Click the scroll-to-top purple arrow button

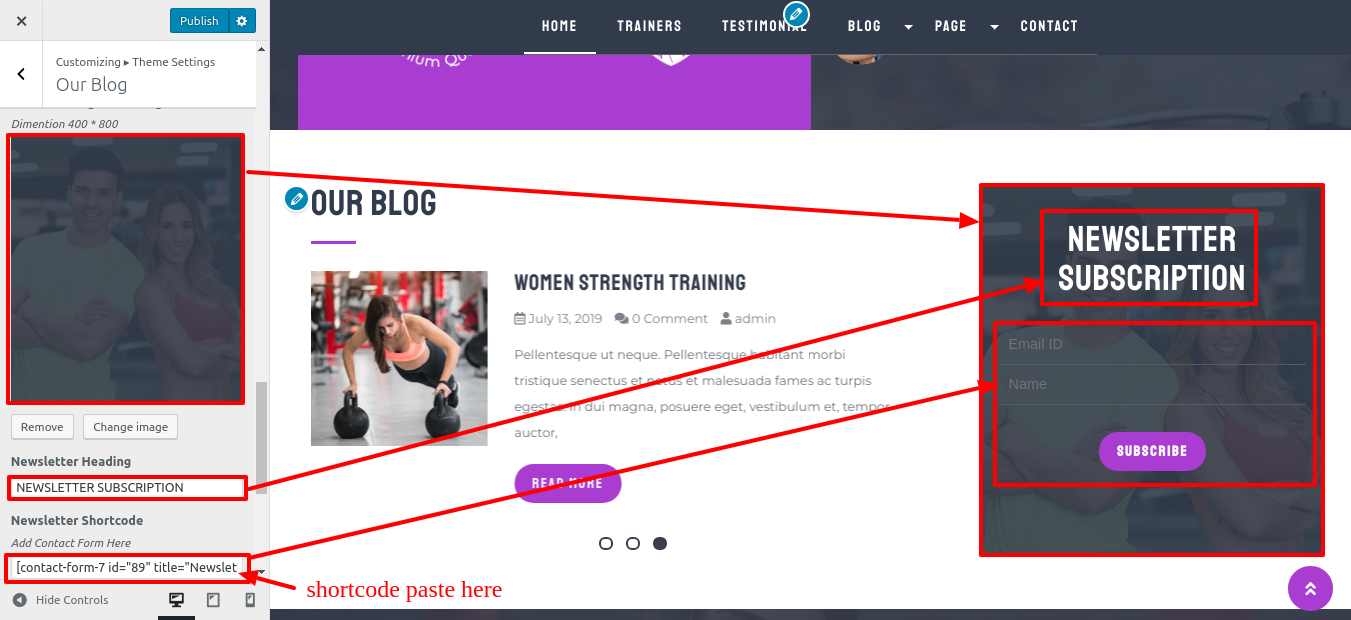coord(1310,588)
